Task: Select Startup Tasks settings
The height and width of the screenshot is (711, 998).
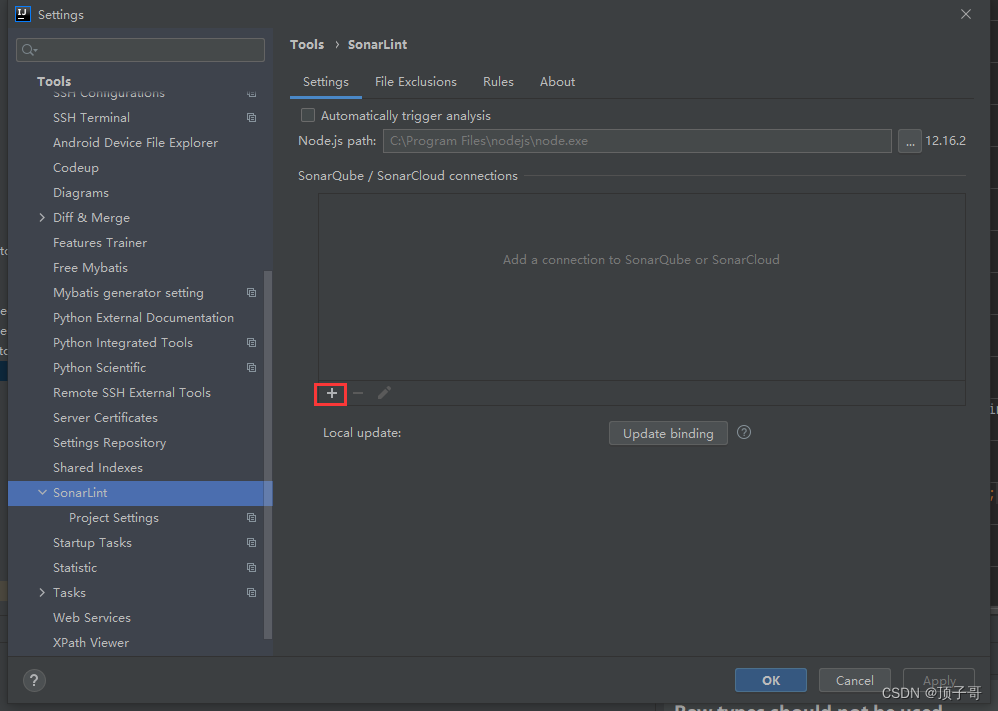Action: pyautogui.click(x=92, y=543)
